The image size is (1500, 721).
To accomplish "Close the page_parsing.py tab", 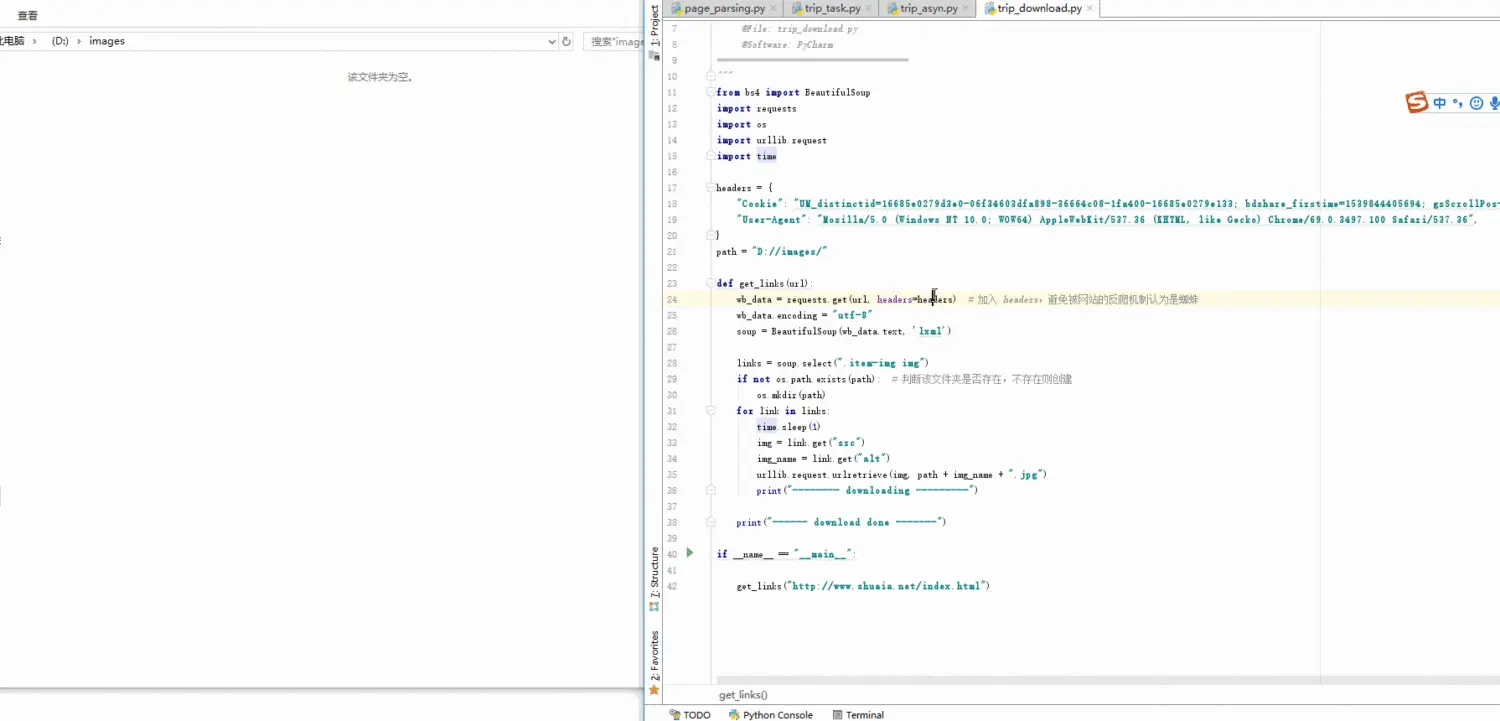I will [774, 8].
